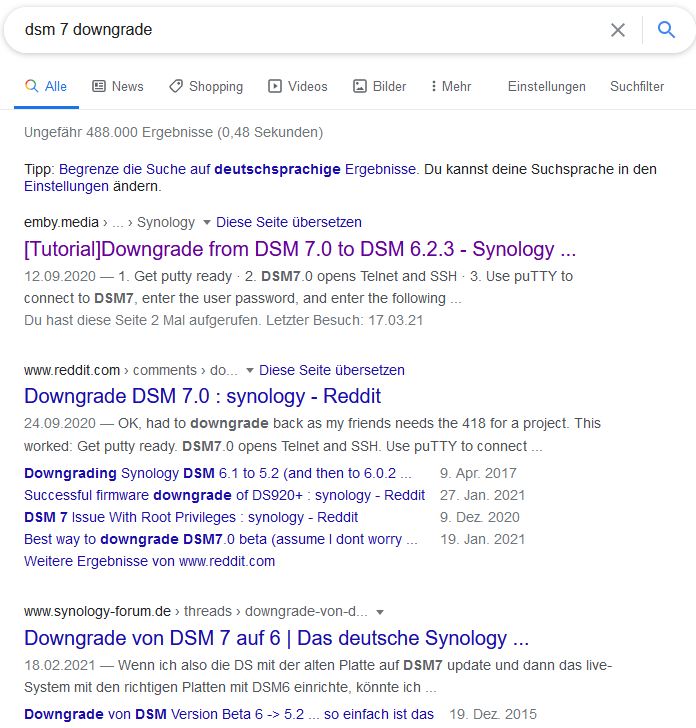Open the Tutorial Downgrade from DSM 7.0 to 6.2.3 result
The height and width of the screenshot is (728, 696).
click(300, 249)
